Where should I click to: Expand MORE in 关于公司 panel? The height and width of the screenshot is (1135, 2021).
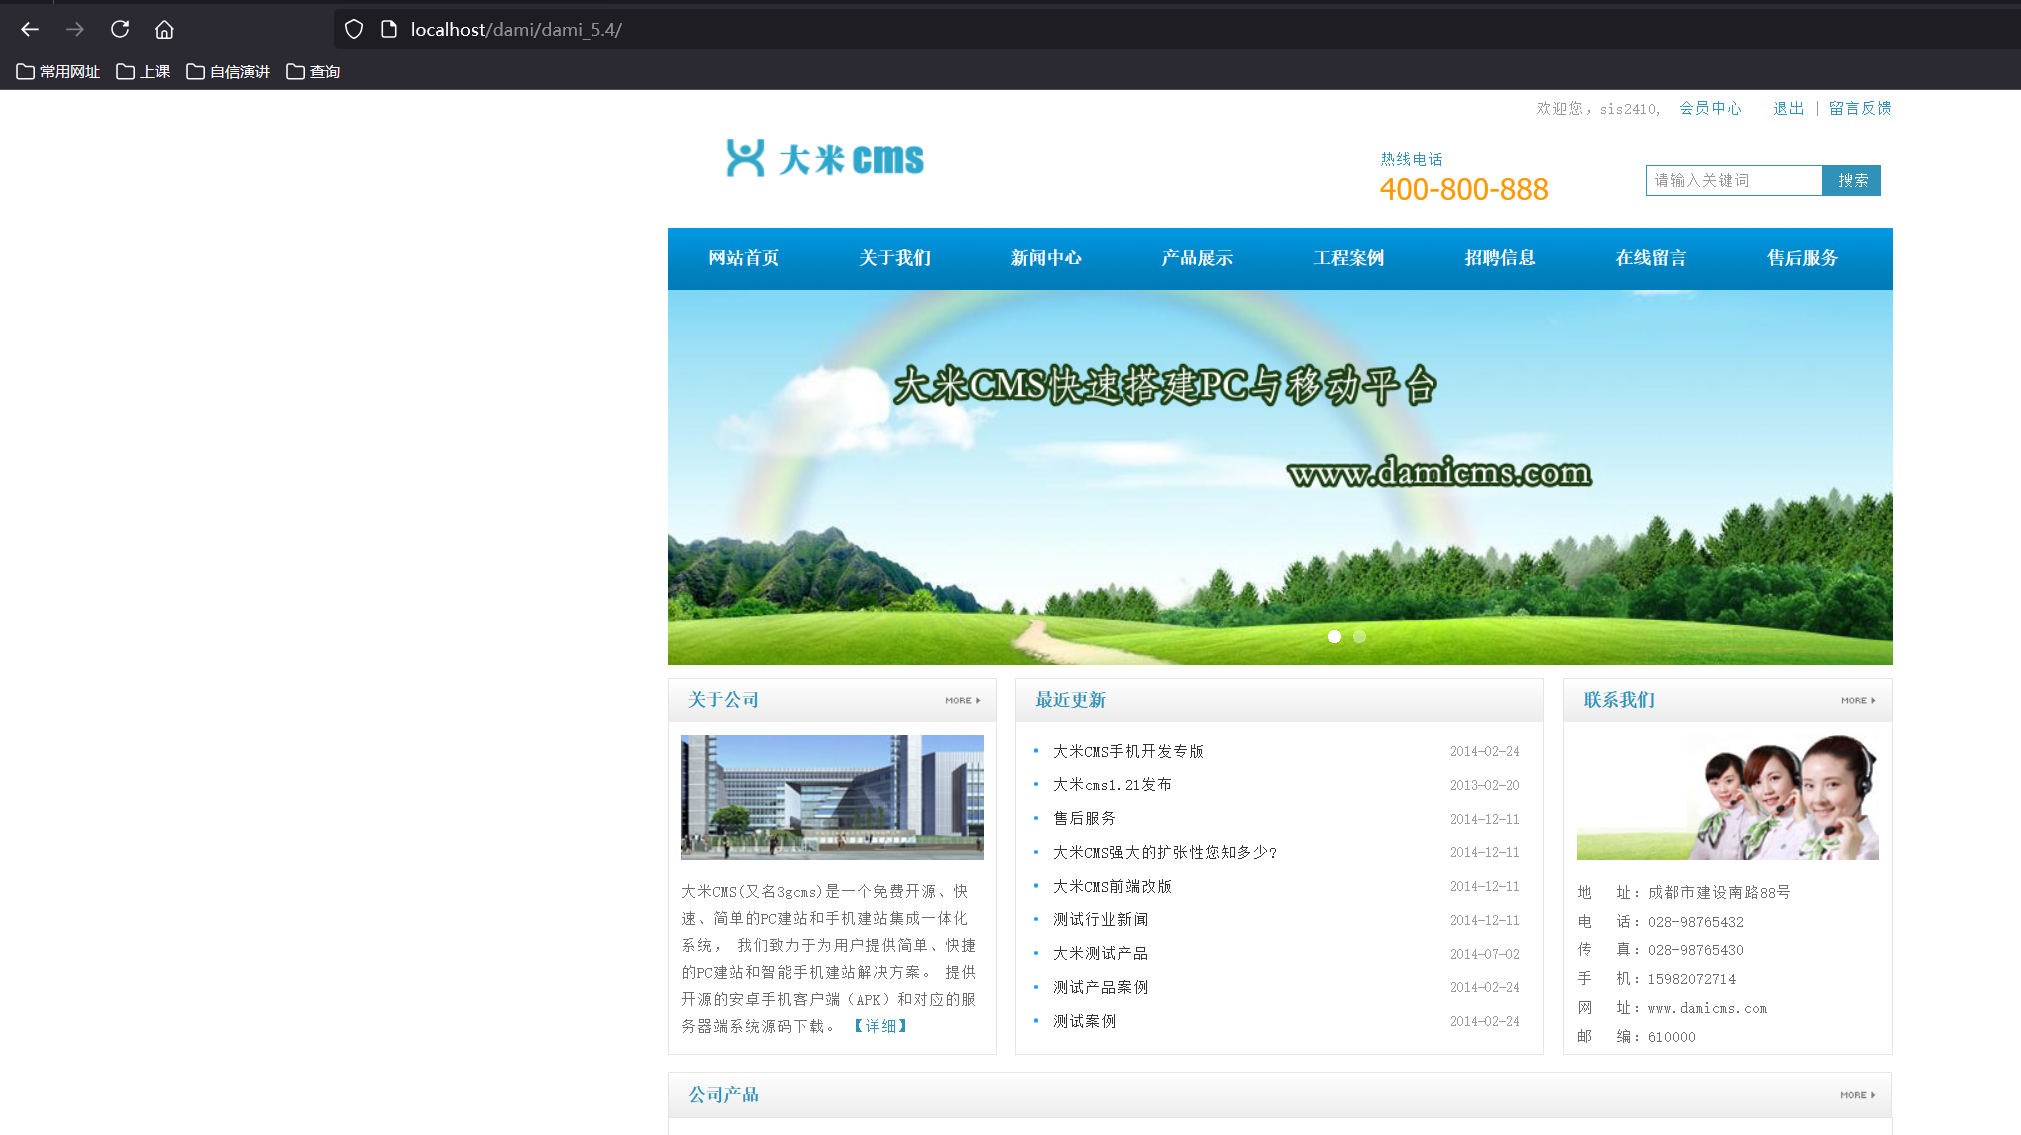click(962, 701)
